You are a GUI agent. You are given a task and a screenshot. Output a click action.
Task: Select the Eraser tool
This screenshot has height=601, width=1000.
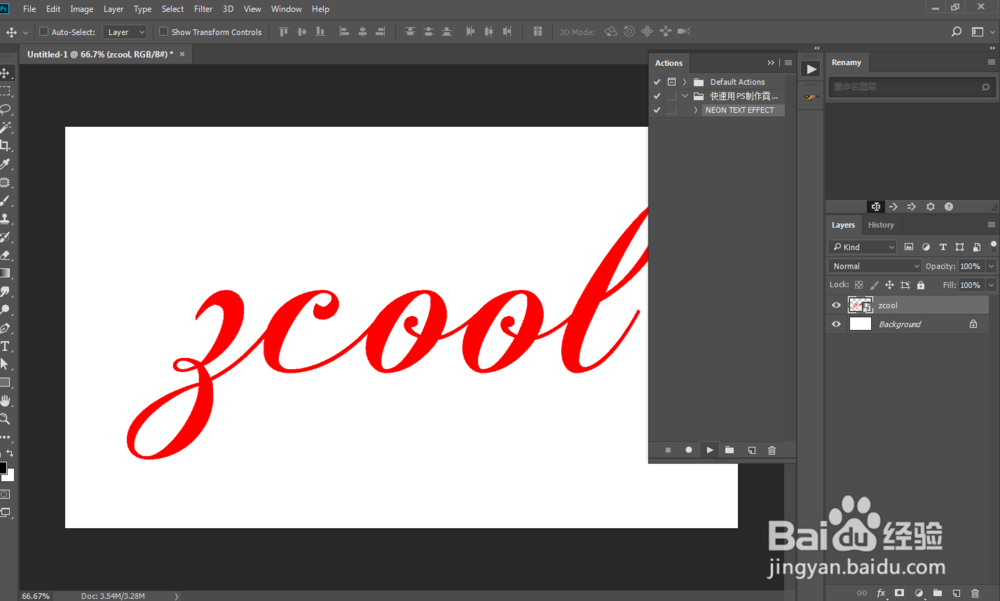click(5, 255)
